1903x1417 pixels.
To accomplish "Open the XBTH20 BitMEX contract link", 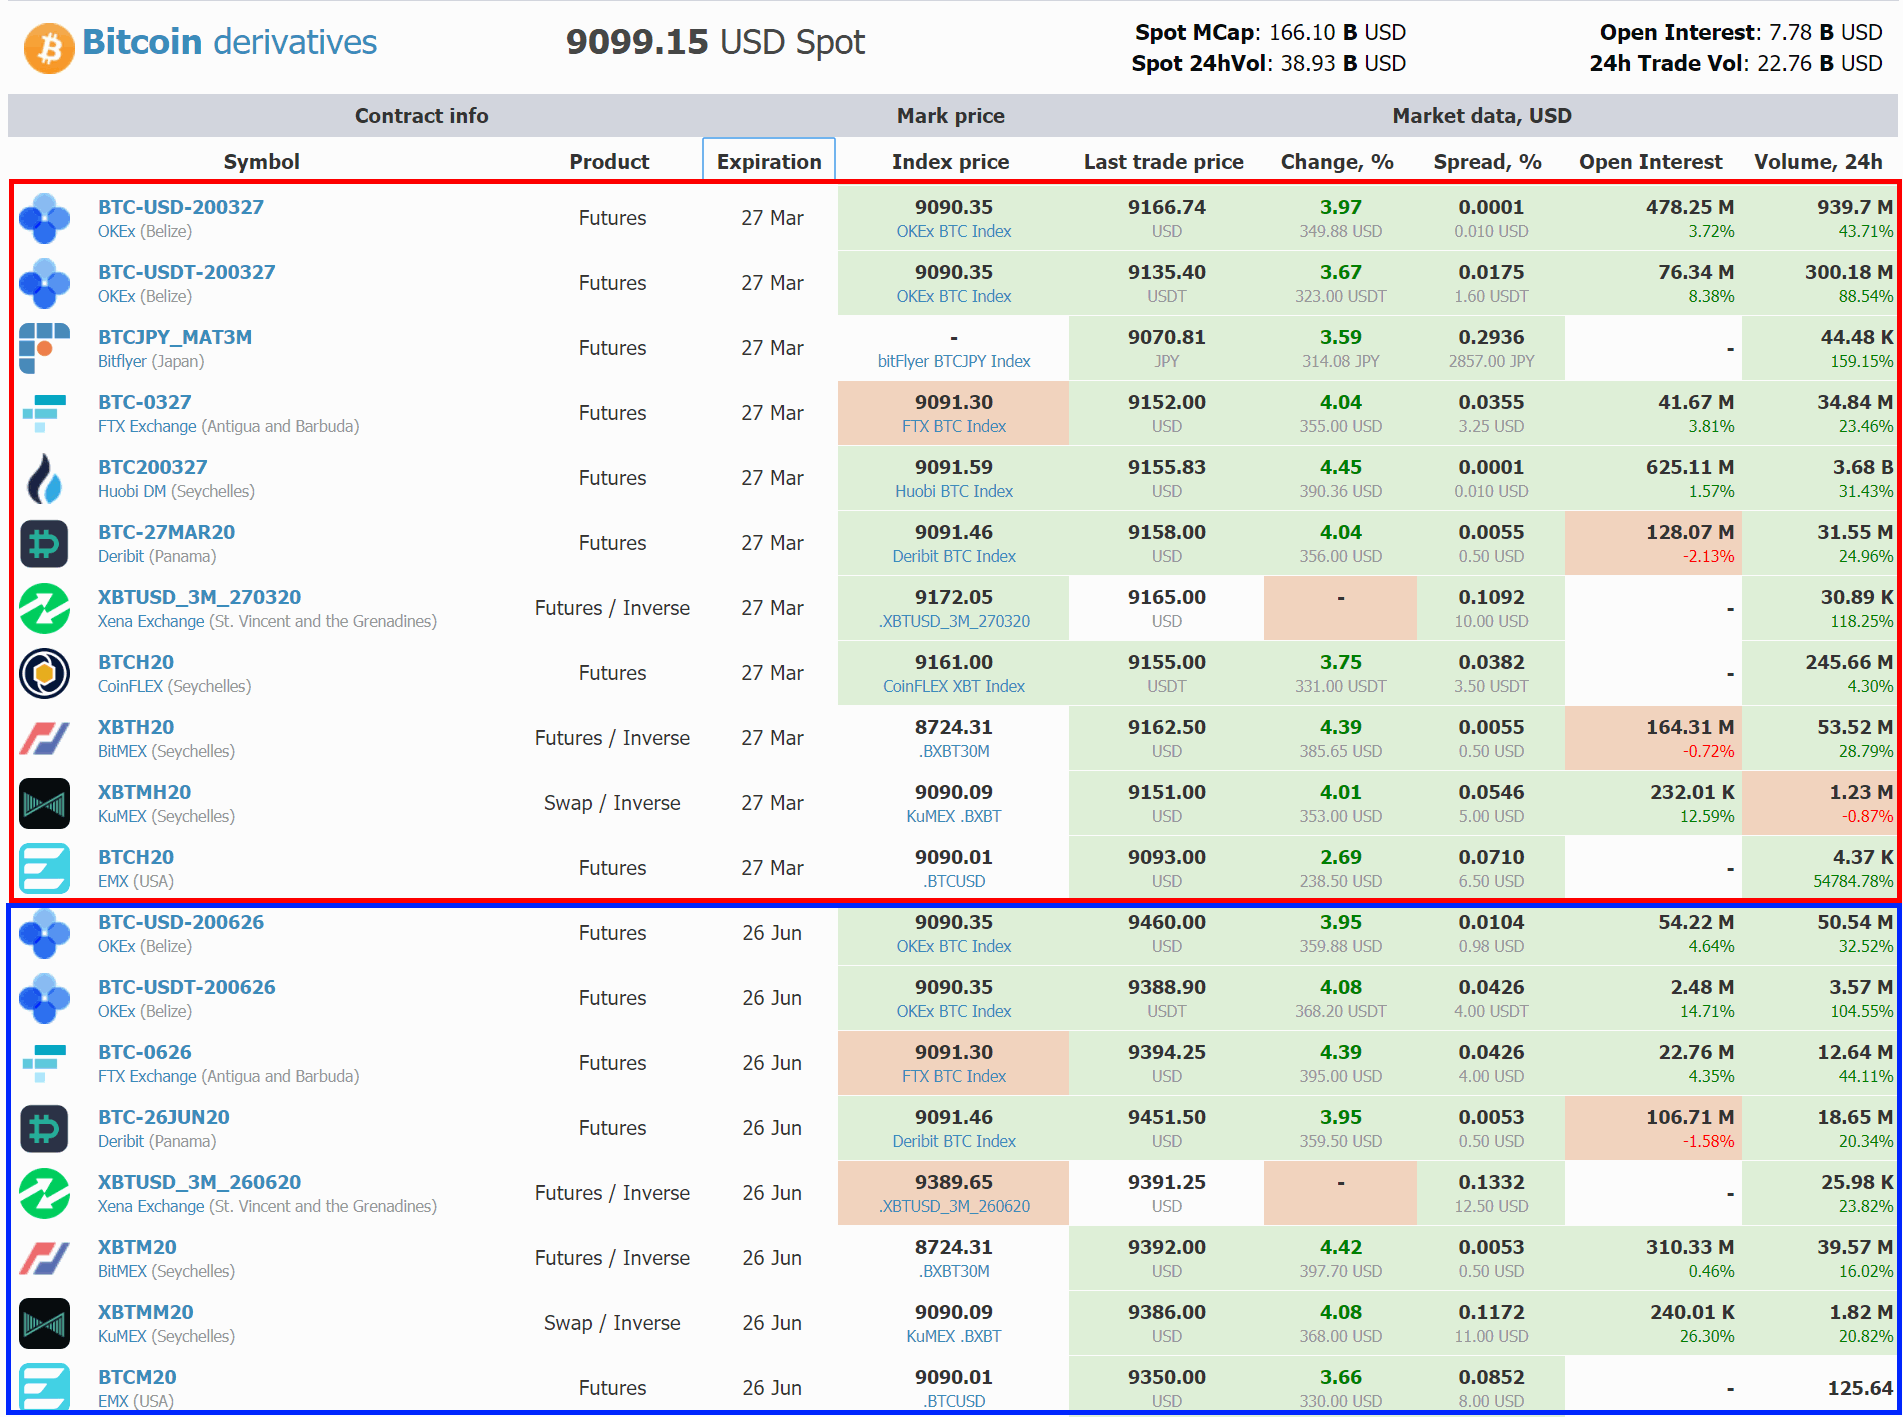I will 136,727.
